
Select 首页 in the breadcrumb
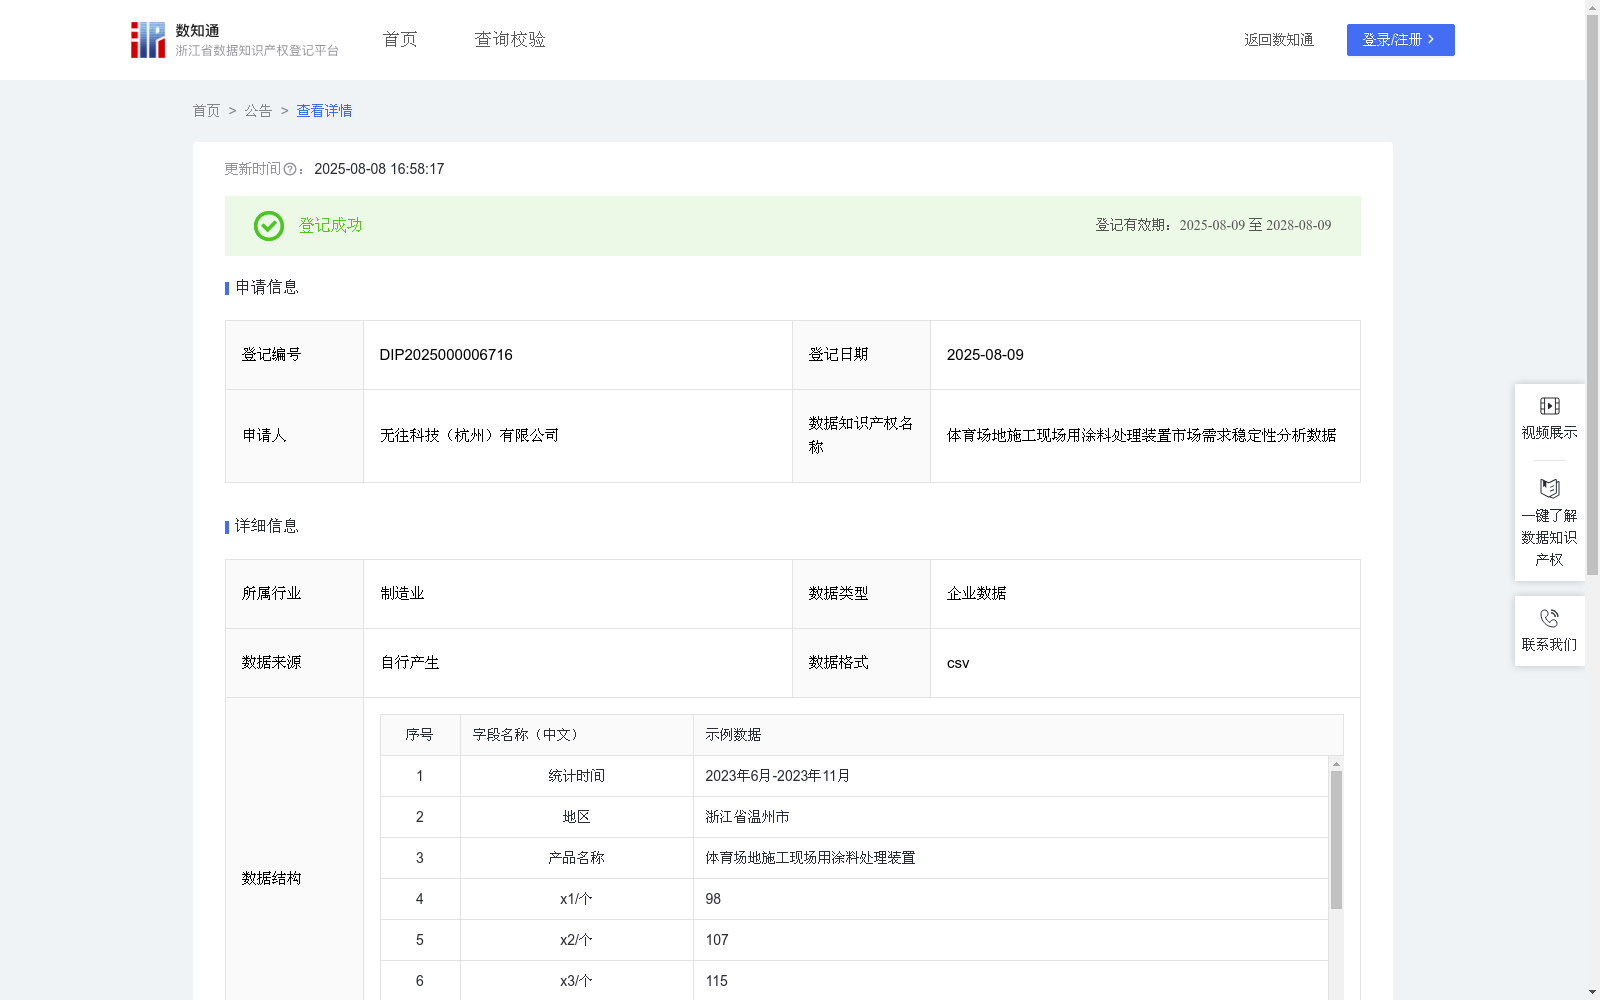coord(206,111)
